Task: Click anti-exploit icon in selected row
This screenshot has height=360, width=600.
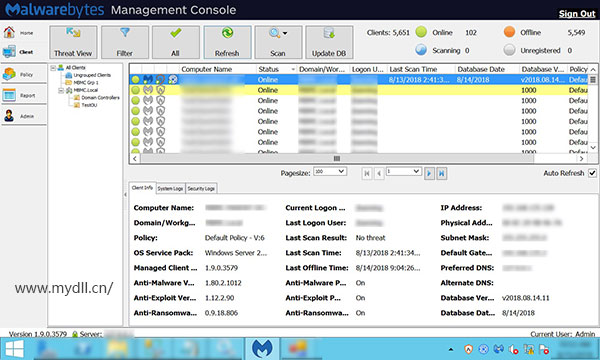Action: pyautogui.click(x=160, y=79)
